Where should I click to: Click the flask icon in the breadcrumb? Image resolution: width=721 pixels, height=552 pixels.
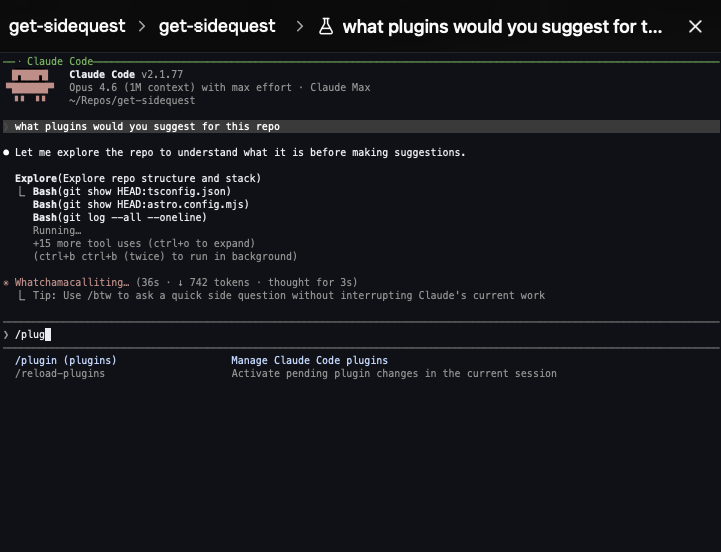[x=325, y=27]
